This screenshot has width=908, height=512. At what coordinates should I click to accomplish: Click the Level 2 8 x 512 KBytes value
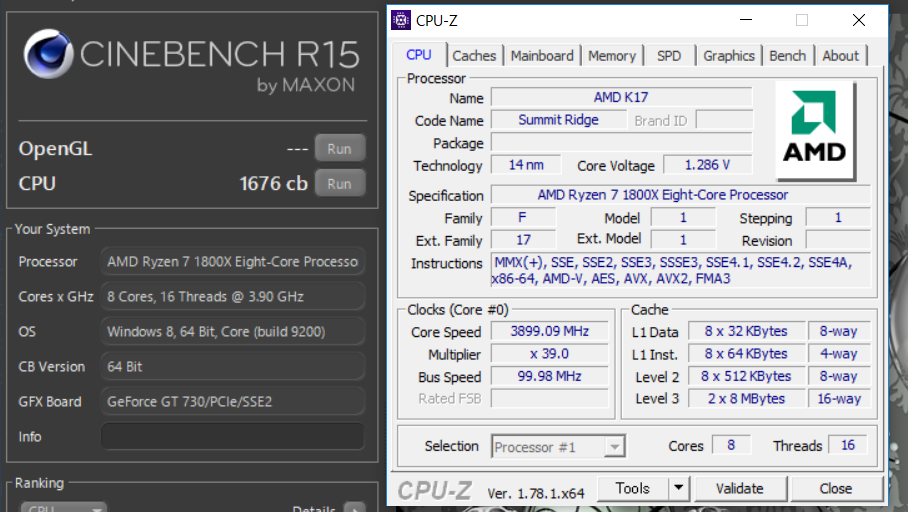(x=746, y=376)
